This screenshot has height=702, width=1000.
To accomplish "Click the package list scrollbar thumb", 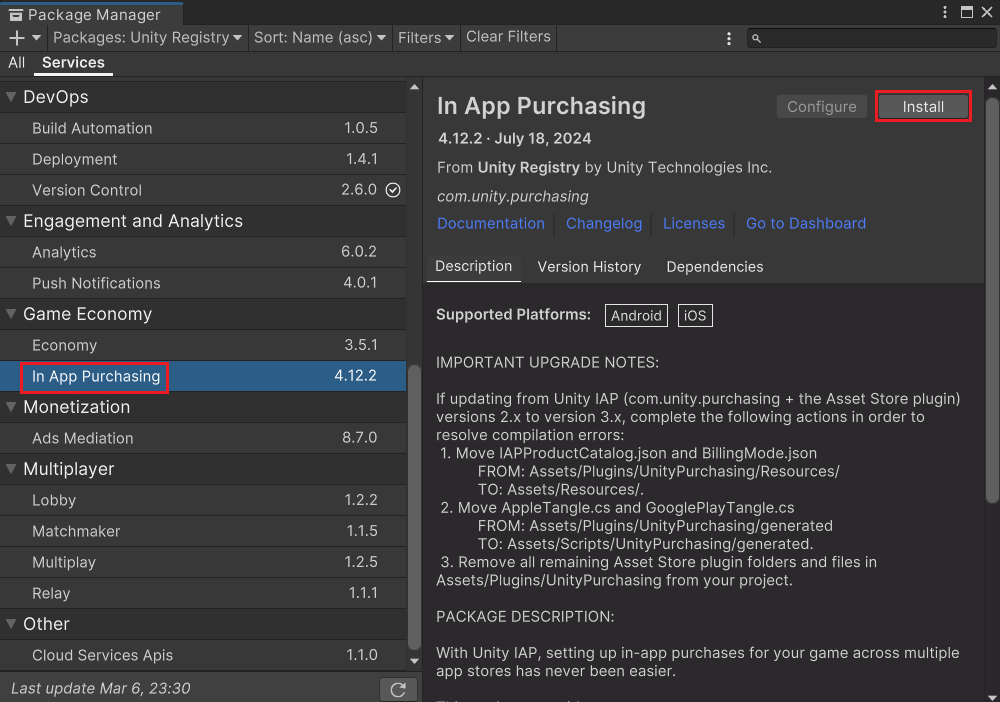I will tap(415, 507).
